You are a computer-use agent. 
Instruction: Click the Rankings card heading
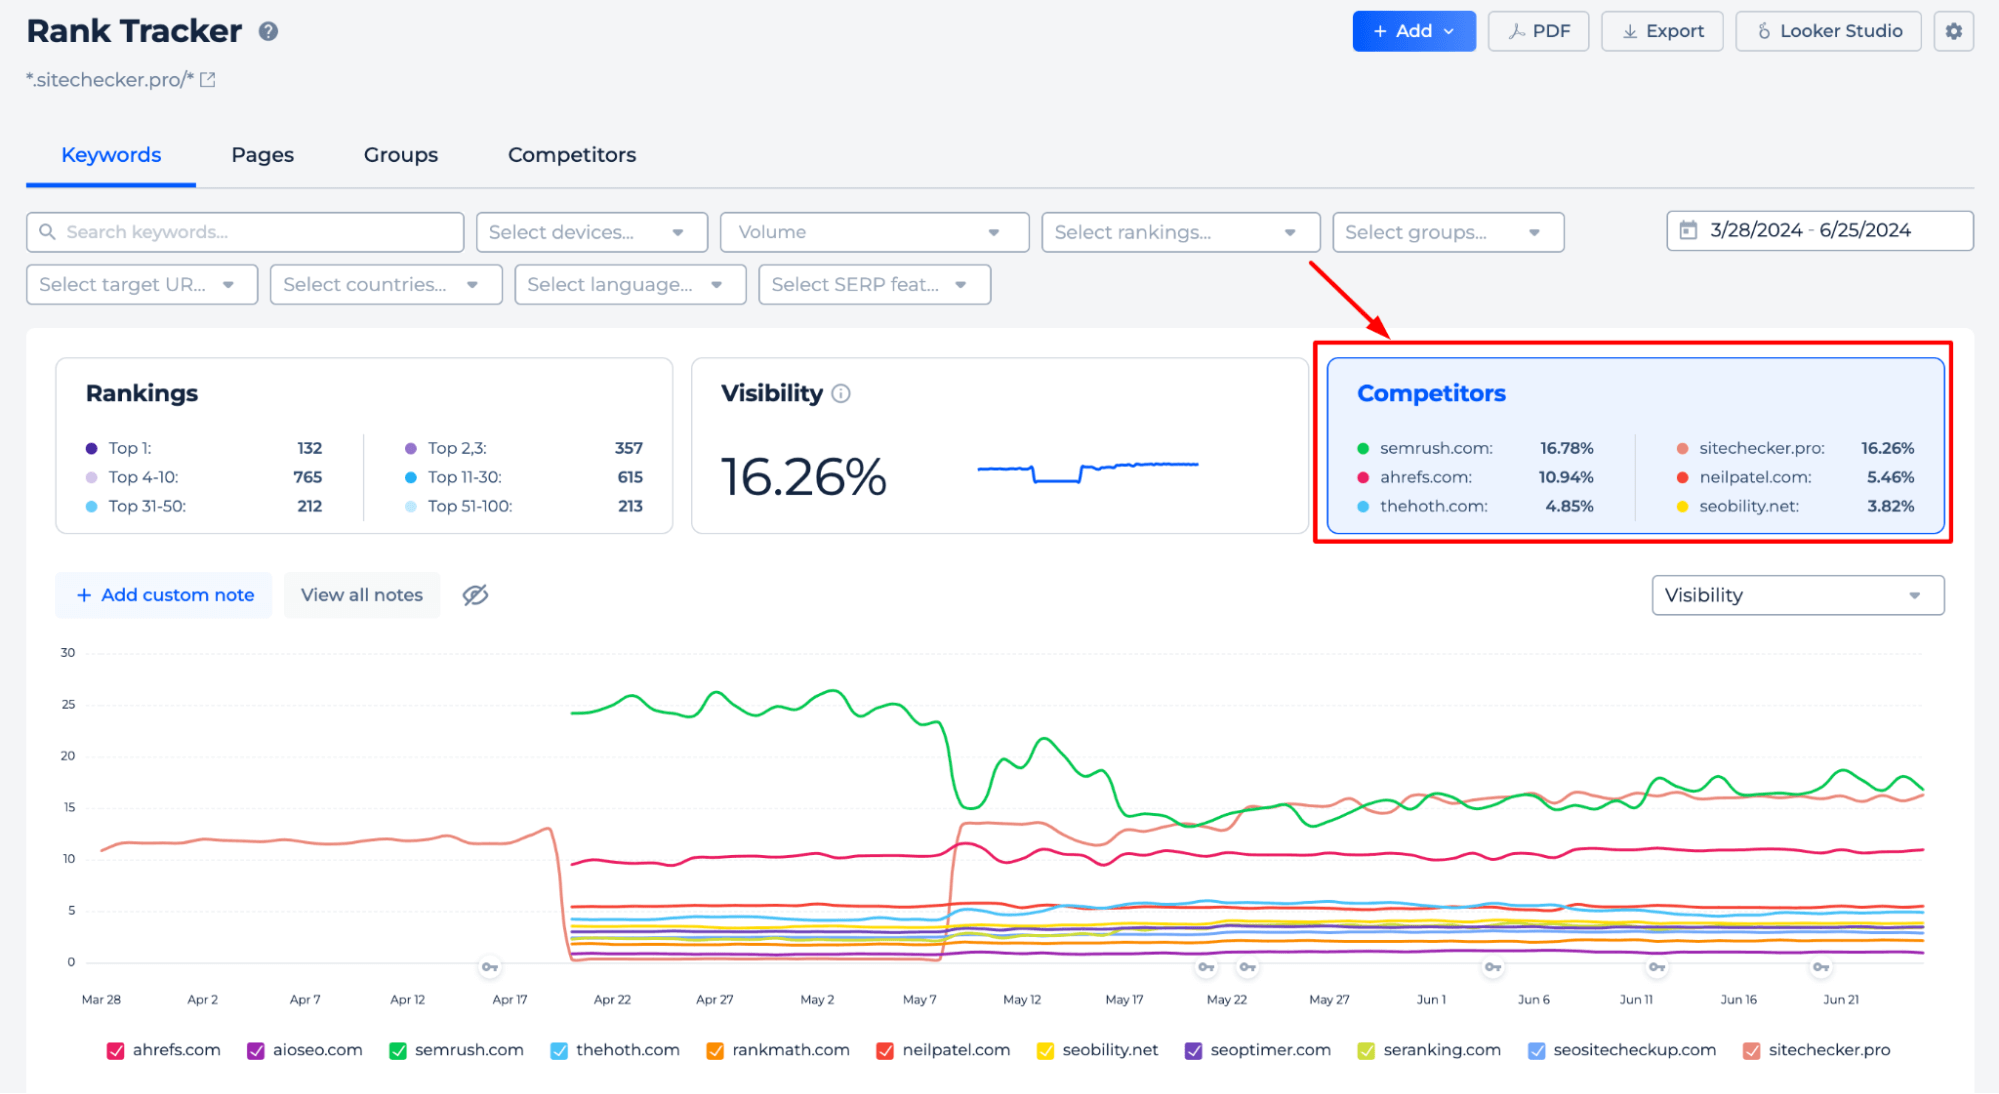[142, 393]
